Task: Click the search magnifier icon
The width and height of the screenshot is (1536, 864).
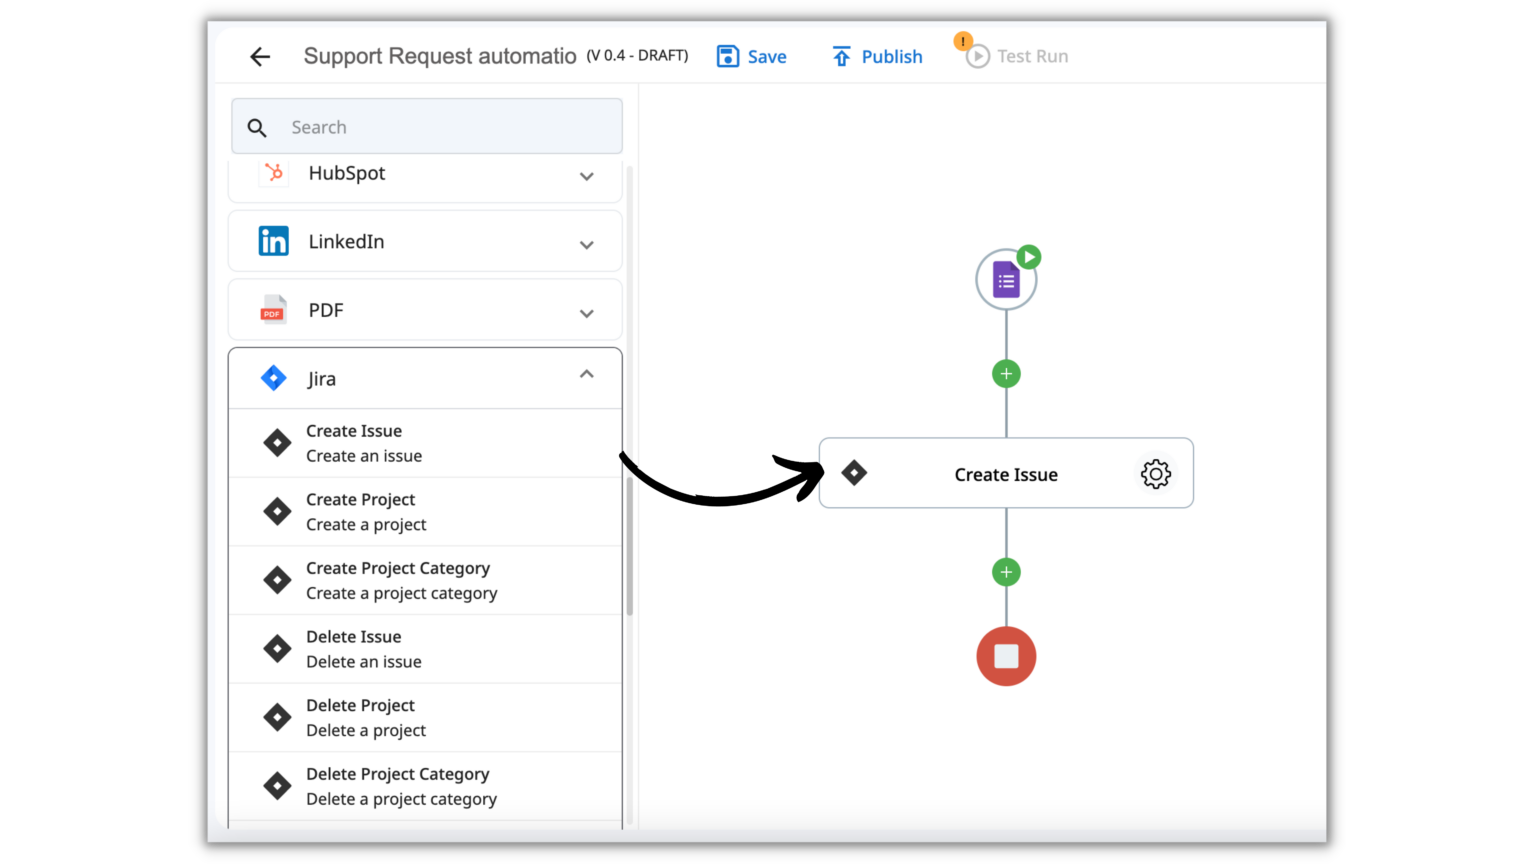Action: (257, 127)
